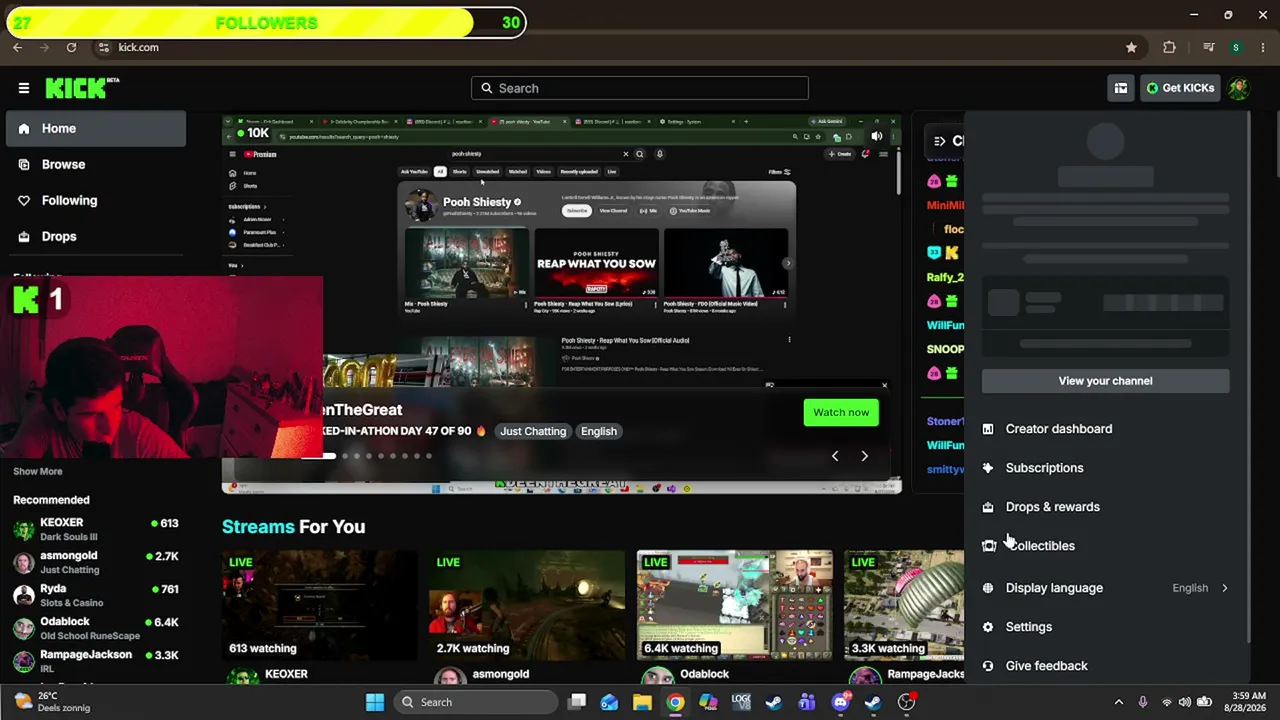Screen dimensions: 1280x720
Task: Open KEOXER stream thumbnail with 613 watching
Action: tap(319, 605)
